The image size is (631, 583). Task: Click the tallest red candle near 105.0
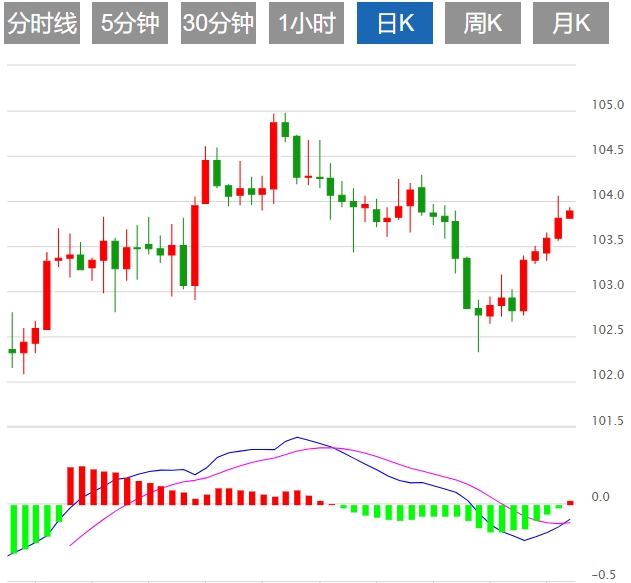(274, 156)
